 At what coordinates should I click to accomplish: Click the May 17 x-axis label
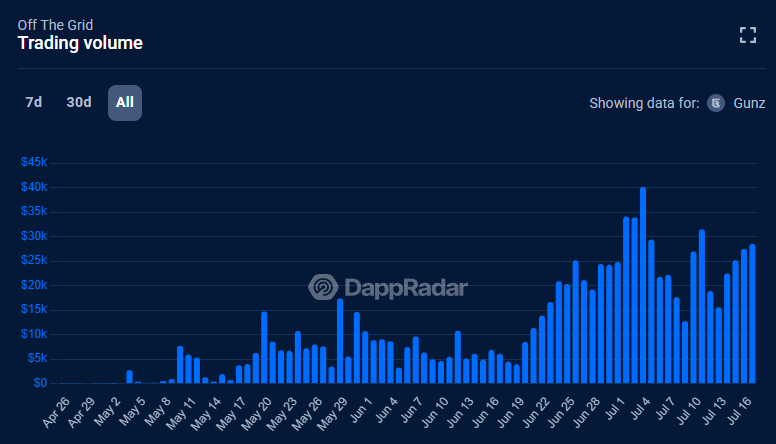(231, 413)
